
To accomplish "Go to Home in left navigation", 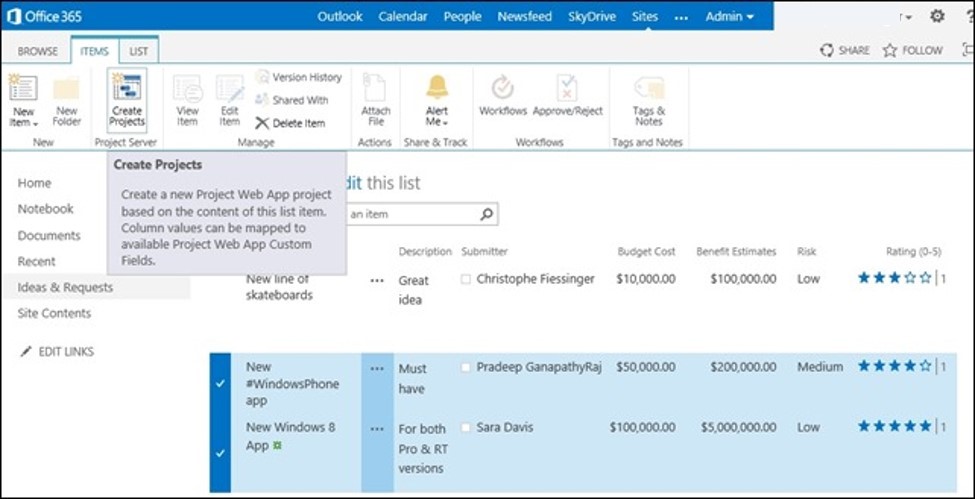I will tap(35, 183).
